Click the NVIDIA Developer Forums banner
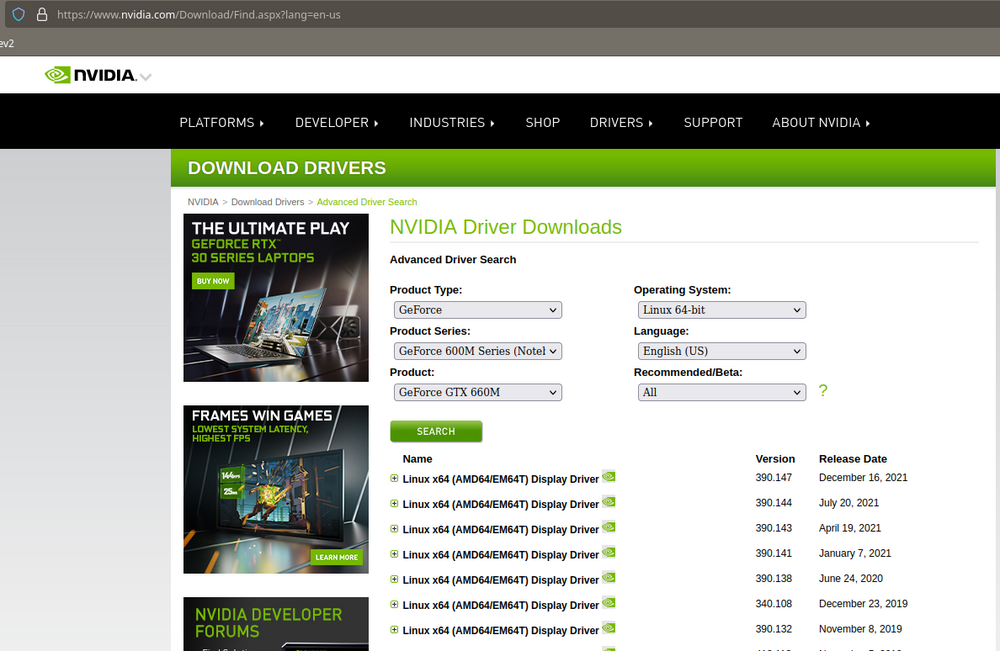The height and width of the screenshot is (651, 1000). [276, 624]
